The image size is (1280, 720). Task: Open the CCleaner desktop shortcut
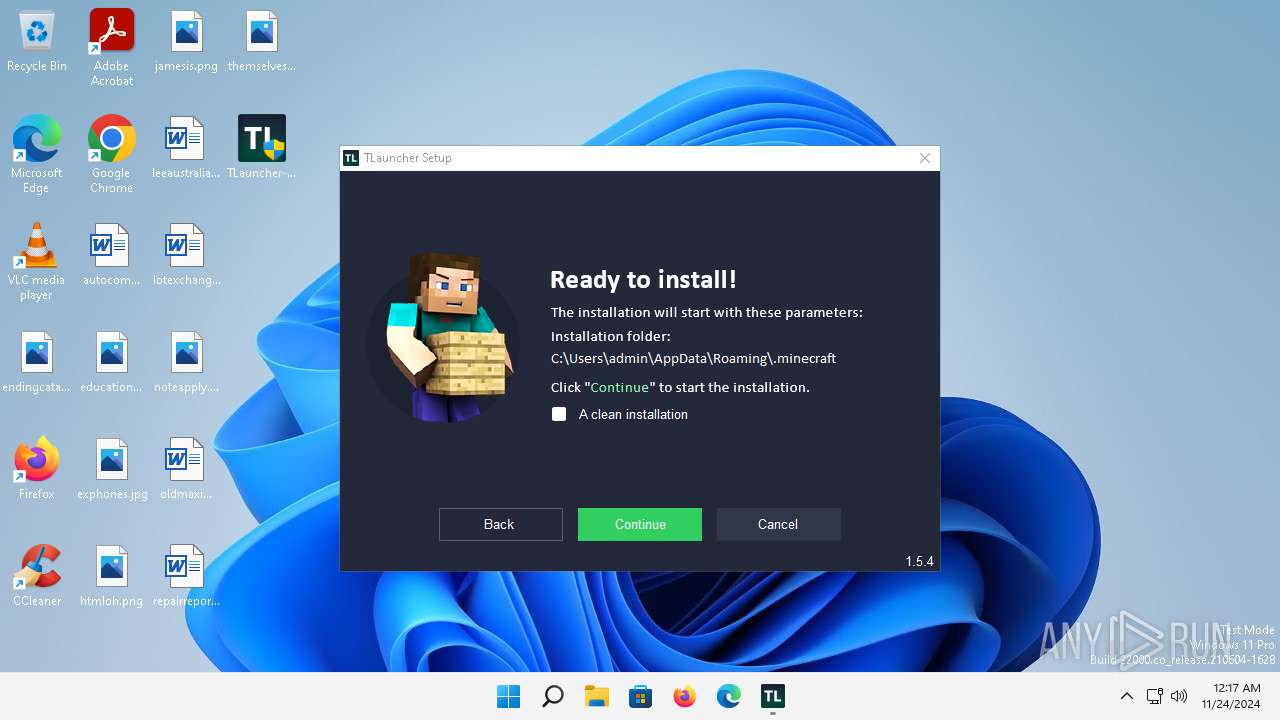point(37,576)
